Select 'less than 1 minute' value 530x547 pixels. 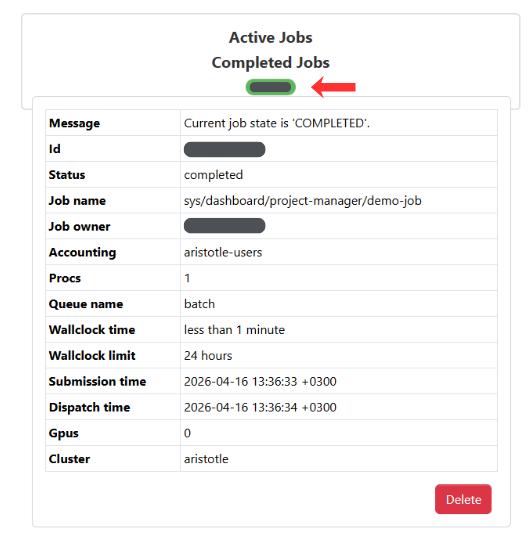[234, 330]
